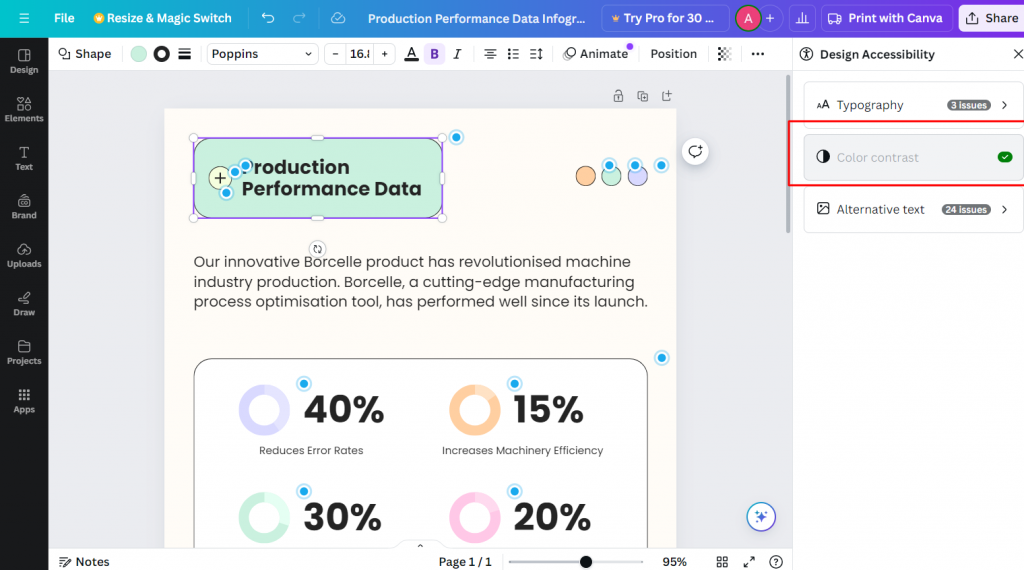Add a comment with the bubble icon
This screenshot has height=570, width=1024.
pos(696,151)
